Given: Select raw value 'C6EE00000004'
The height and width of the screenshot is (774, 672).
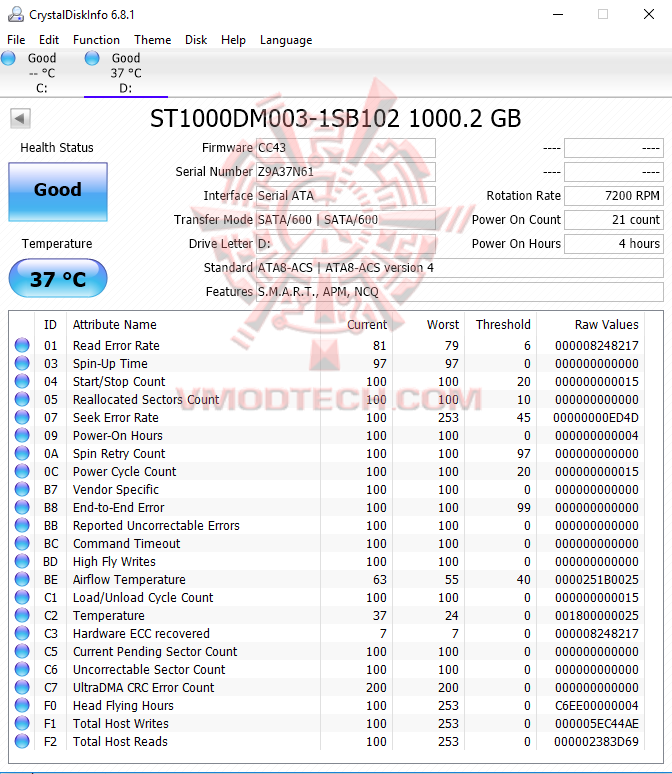Looking at the screenshot, I should coord(596,705).
